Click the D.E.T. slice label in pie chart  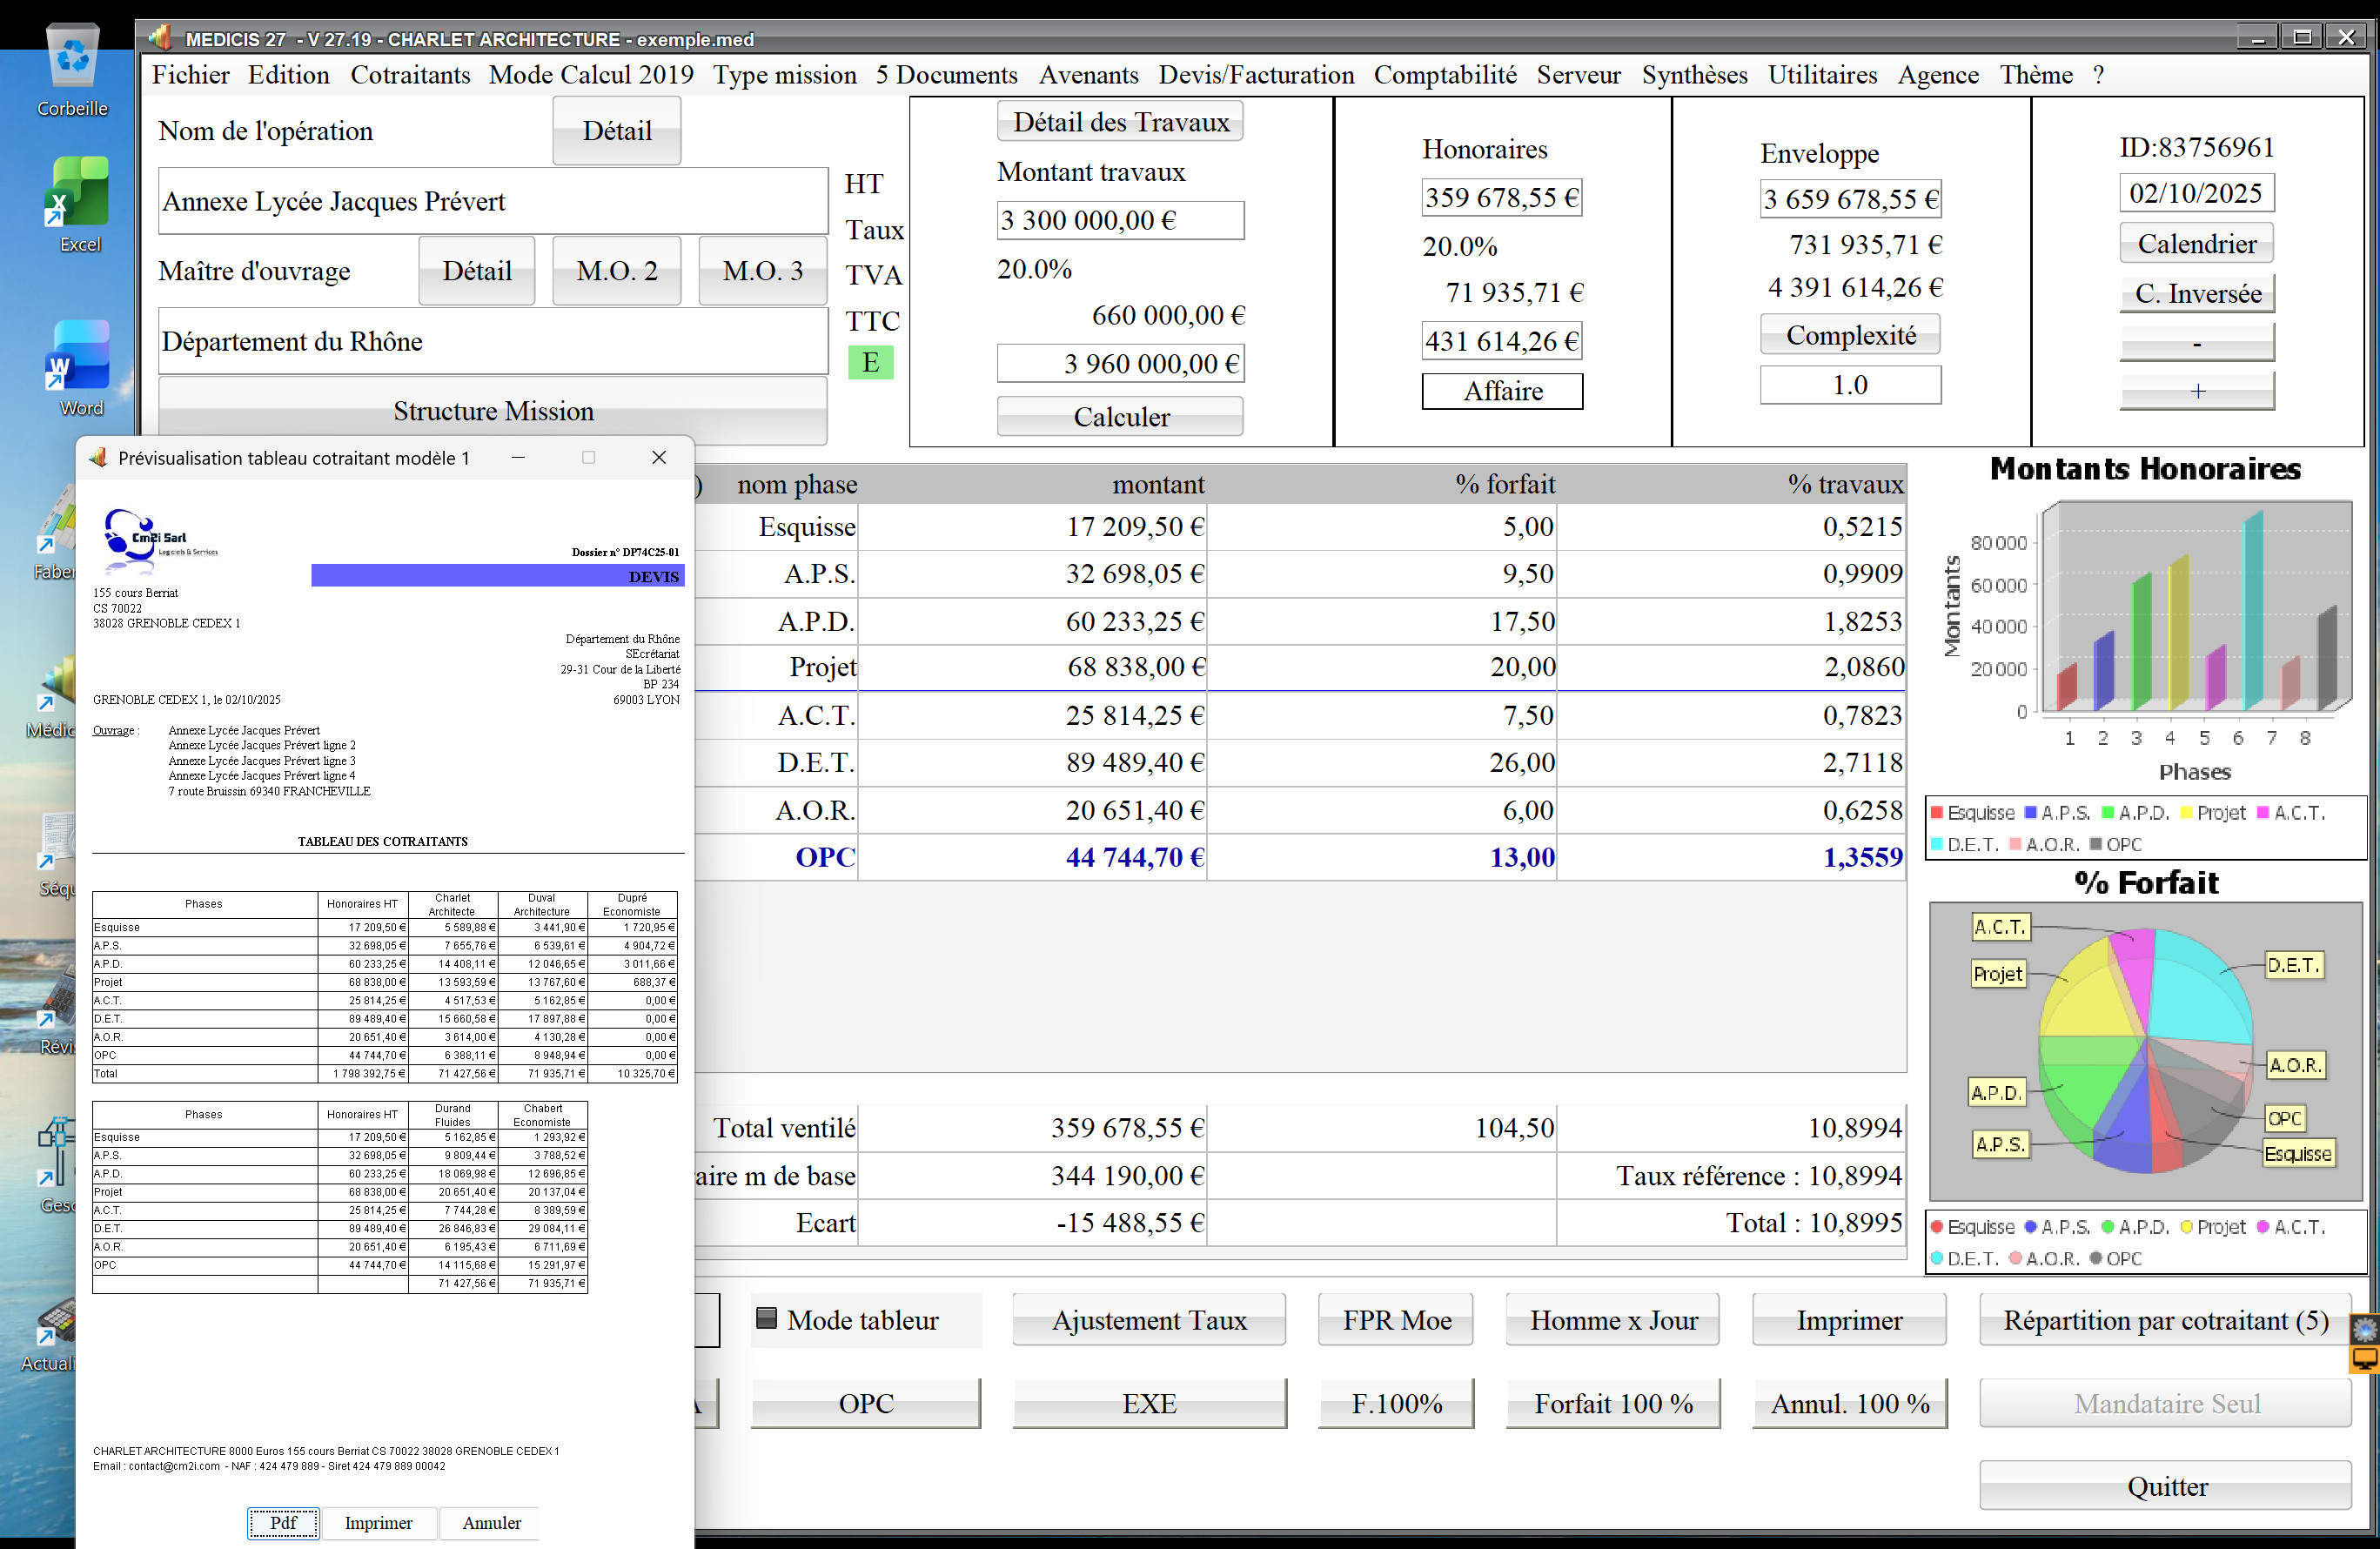click(x=2293, y=965)
